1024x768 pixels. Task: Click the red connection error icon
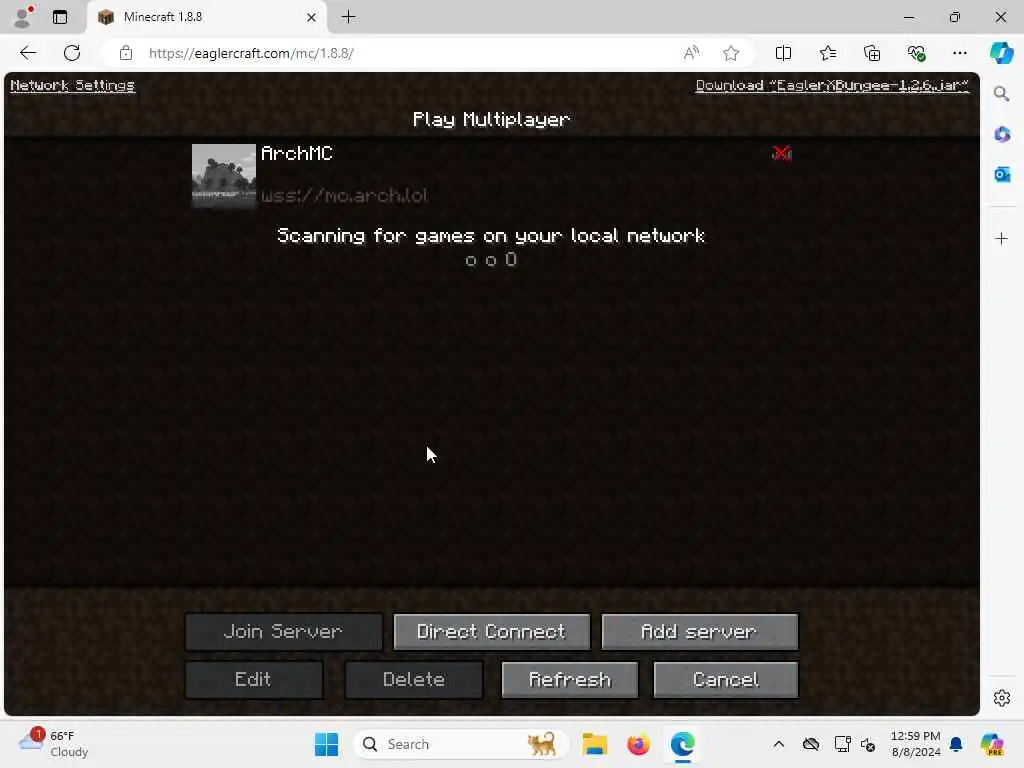(782, 153)
